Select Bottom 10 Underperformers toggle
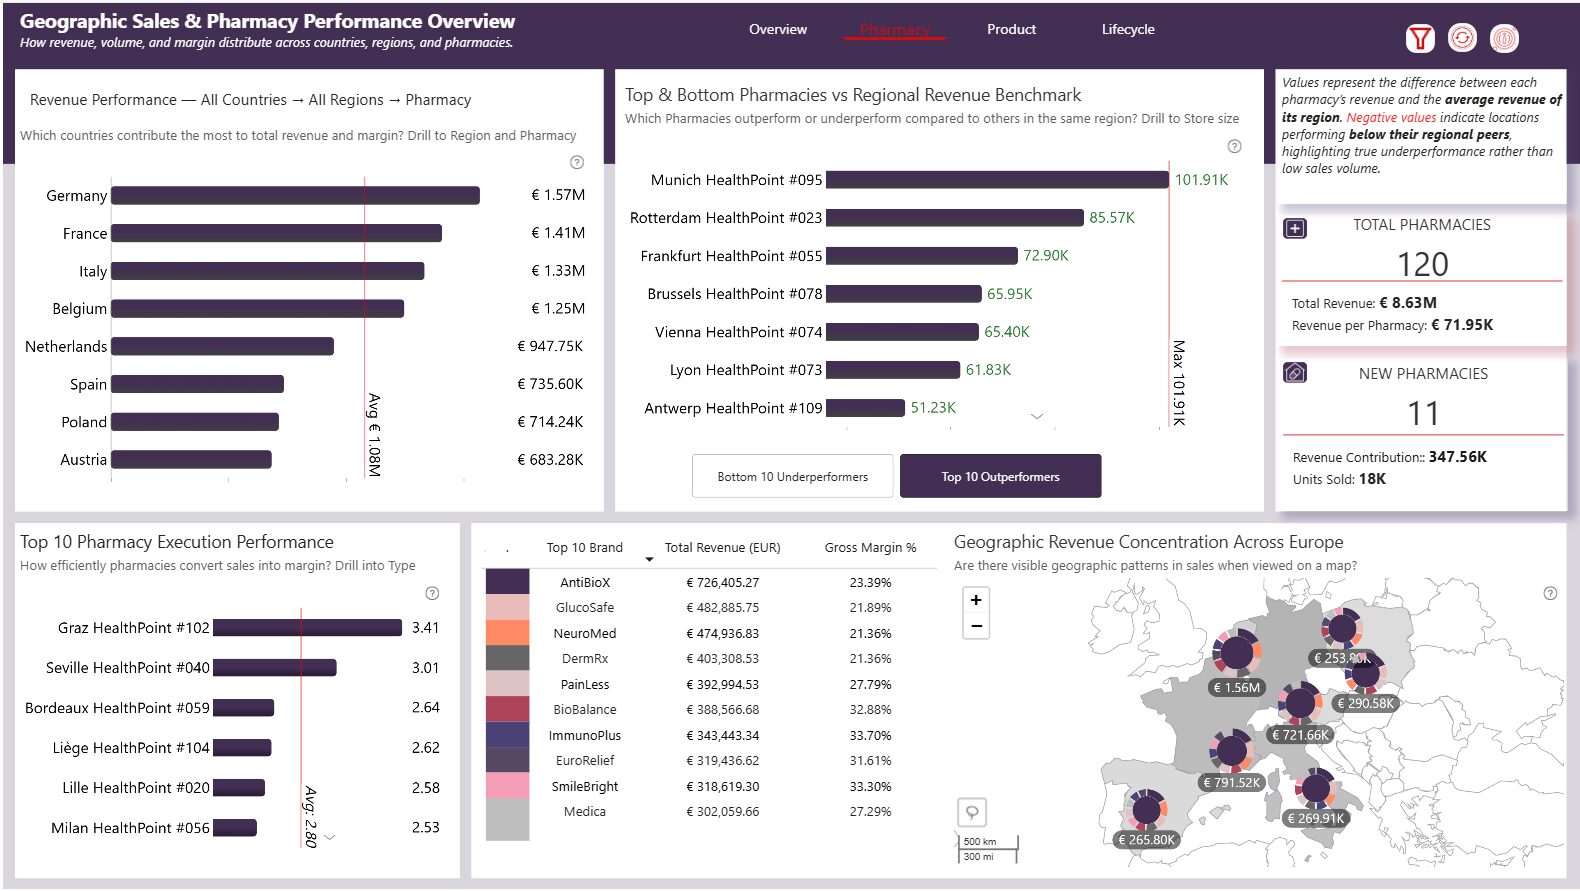This screenshot has width=1580, height=891. coord(792,477)
